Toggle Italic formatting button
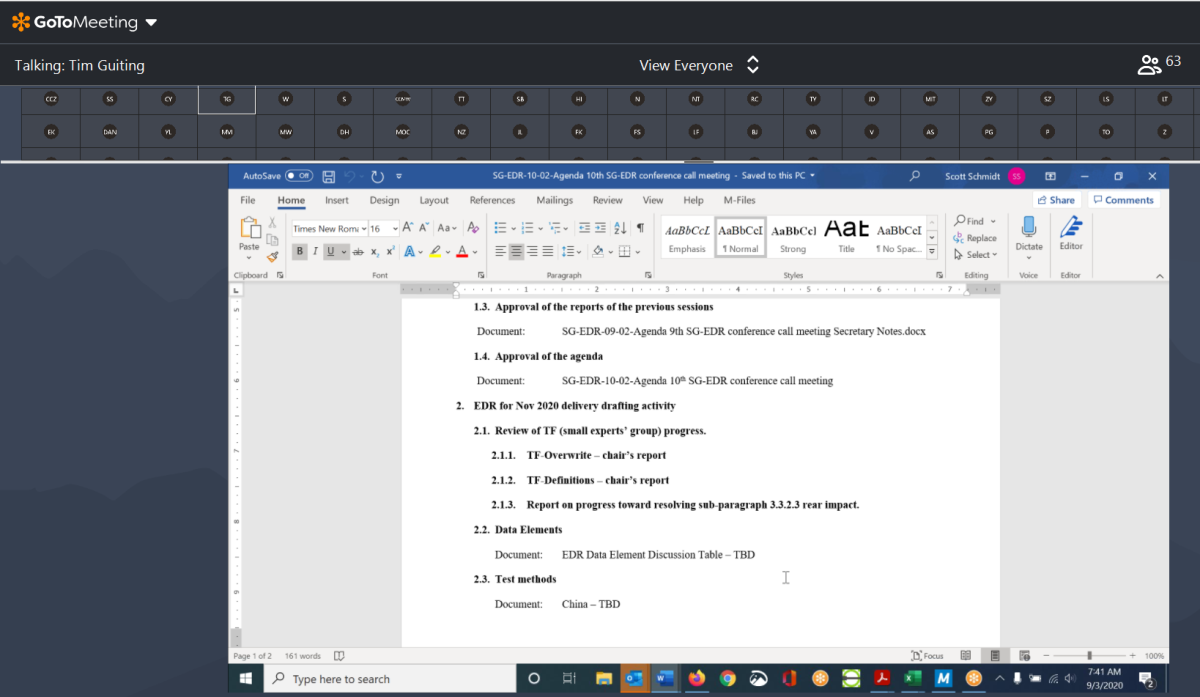This screenshot has width=1200, height=697. coord(315,252)
